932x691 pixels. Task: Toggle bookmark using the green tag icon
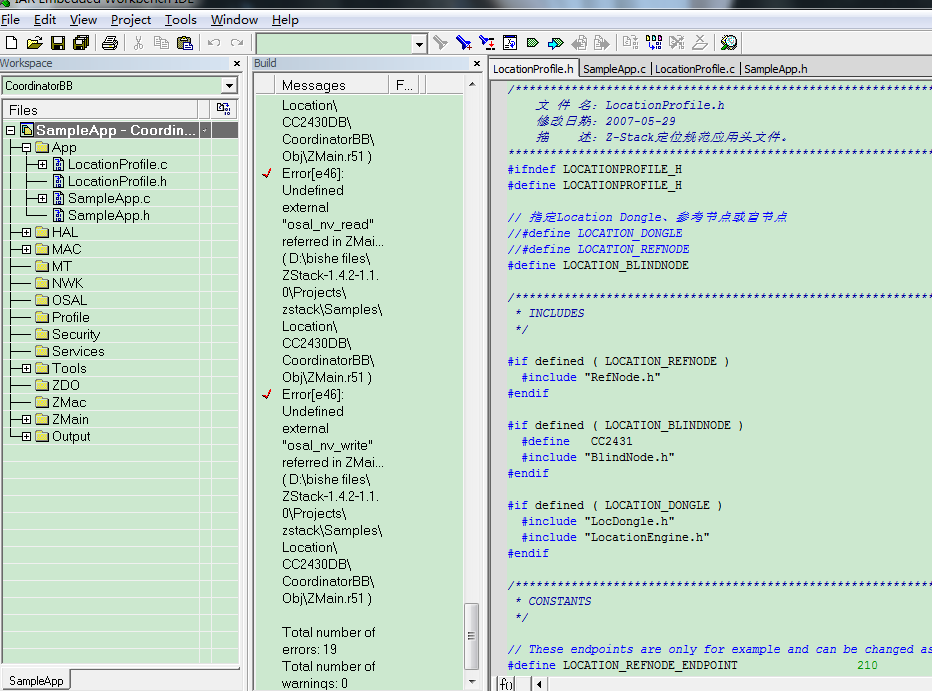[532, 43]
